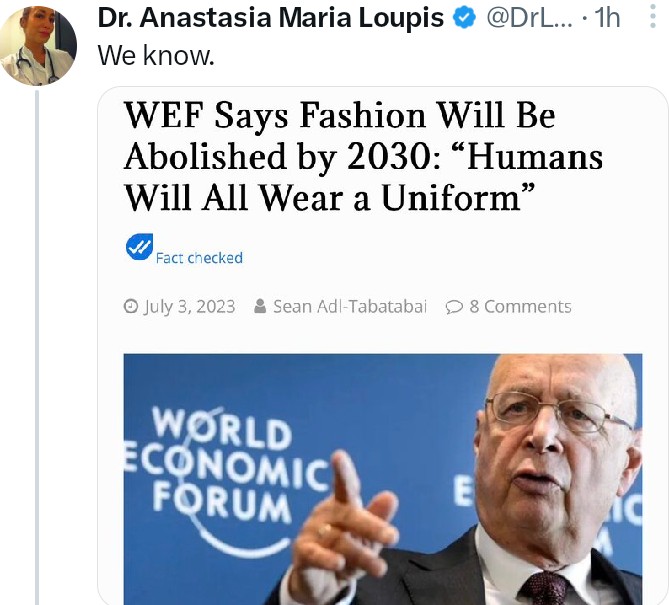
Task: Click the 'We know.' tweet text
Action: click(x=156, y=56)
